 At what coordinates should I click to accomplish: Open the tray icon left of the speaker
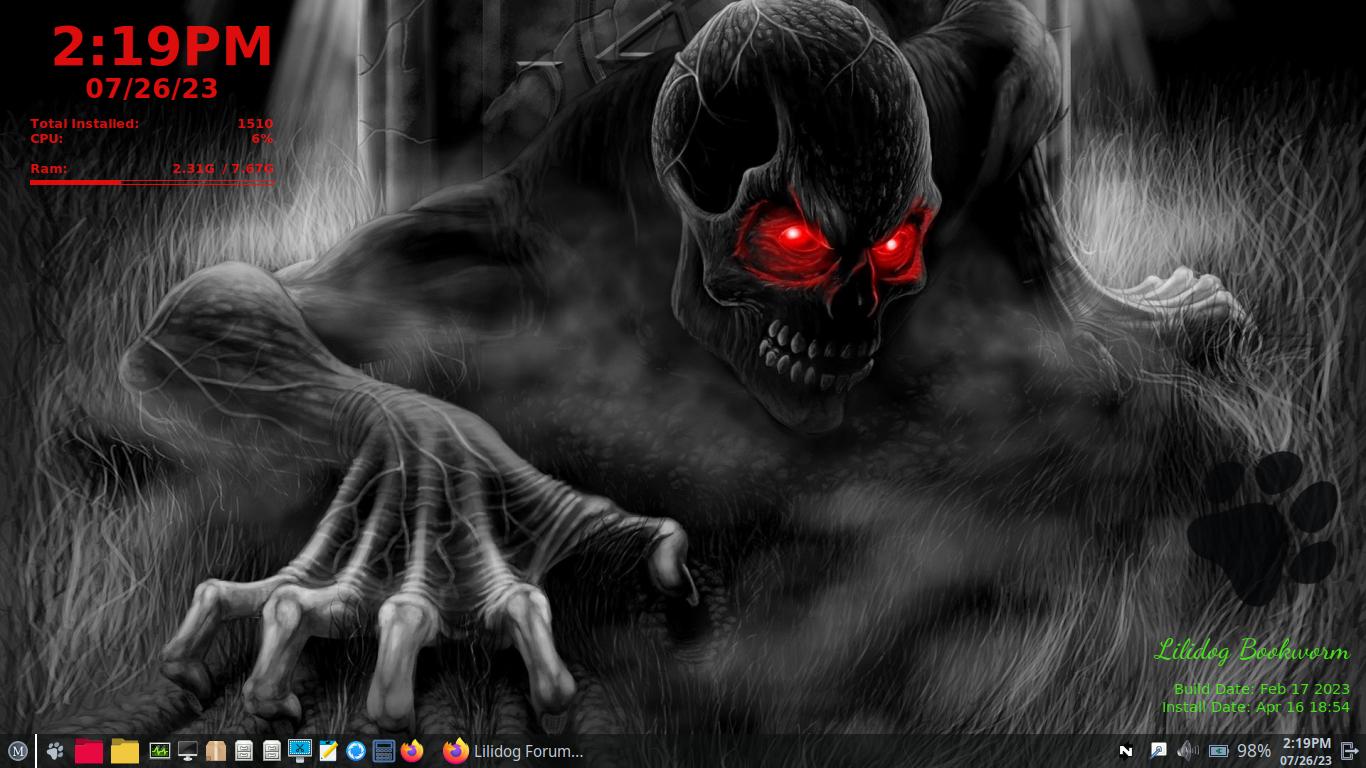(x=1157, y=751)
